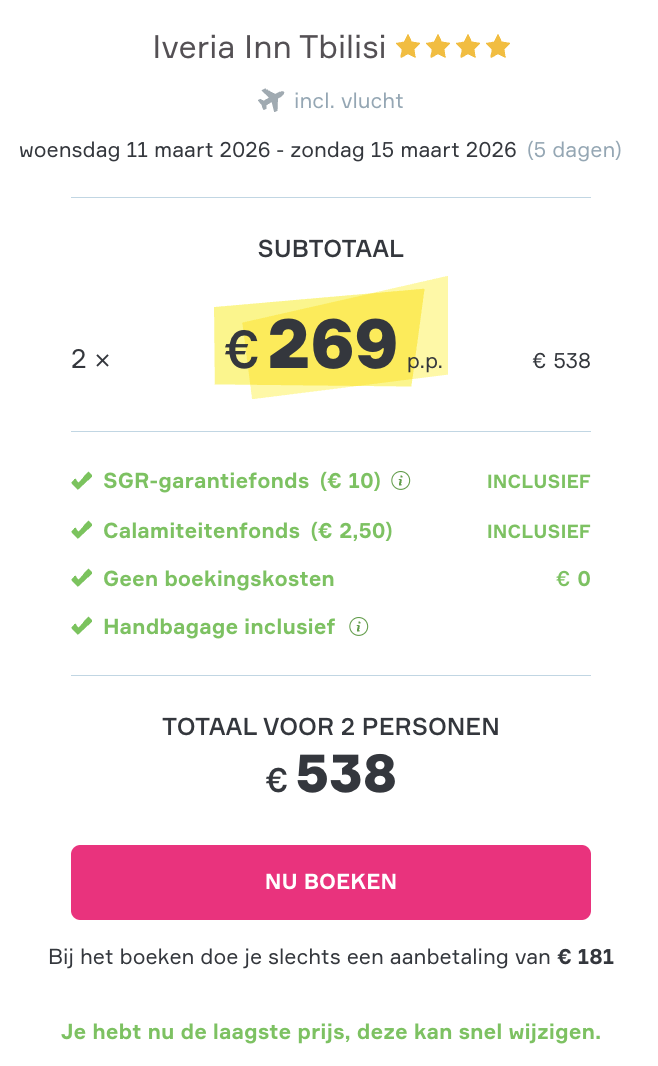Click the checkmark beside Handbagage inclusief

(x=82, y=626)
